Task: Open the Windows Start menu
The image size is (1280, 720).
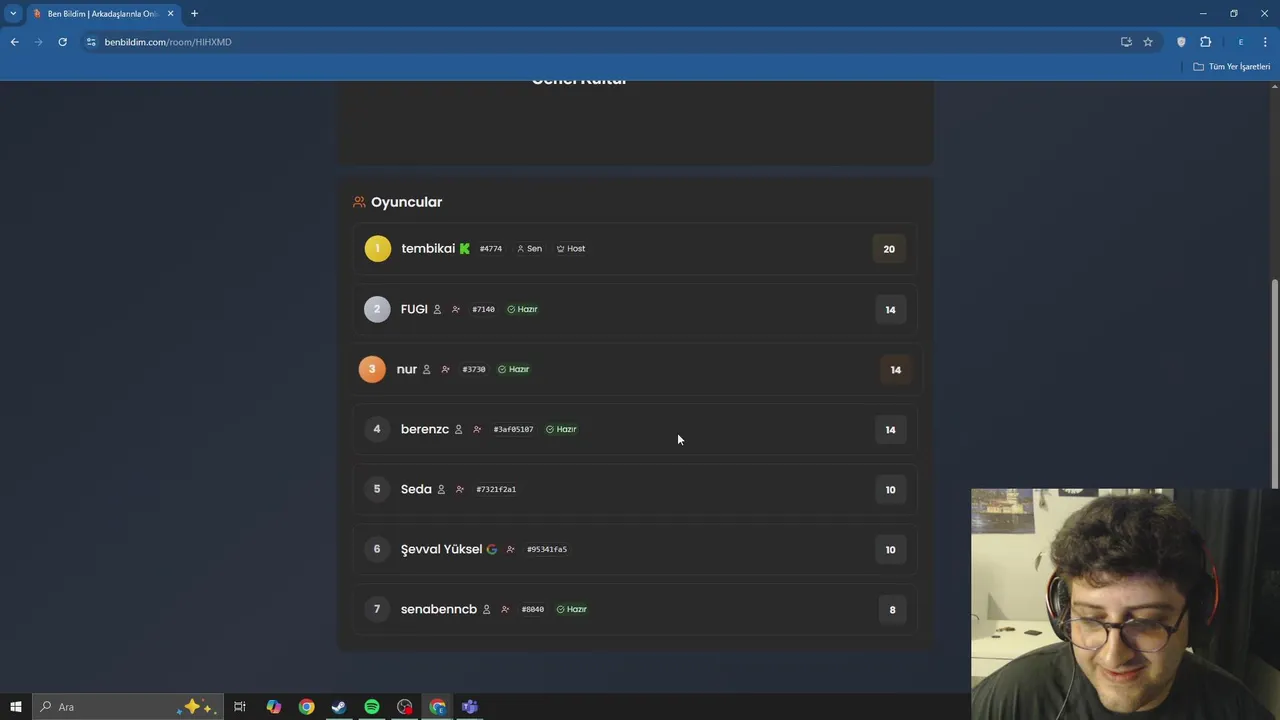Action: 15,707
